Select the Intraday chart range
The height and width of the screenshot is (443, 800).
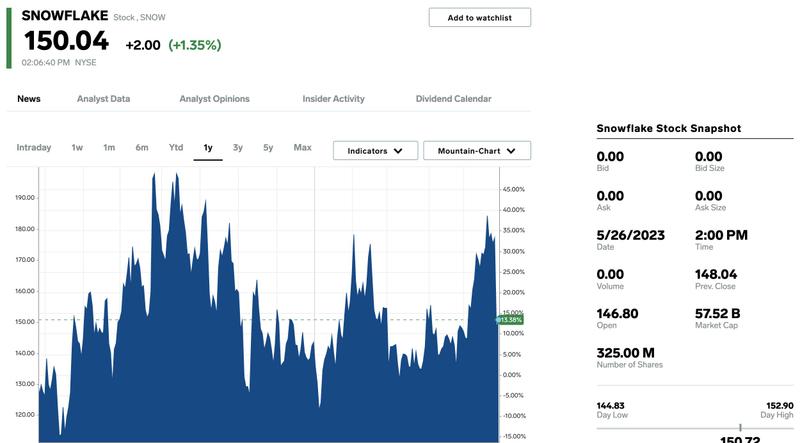pos(34,147)
